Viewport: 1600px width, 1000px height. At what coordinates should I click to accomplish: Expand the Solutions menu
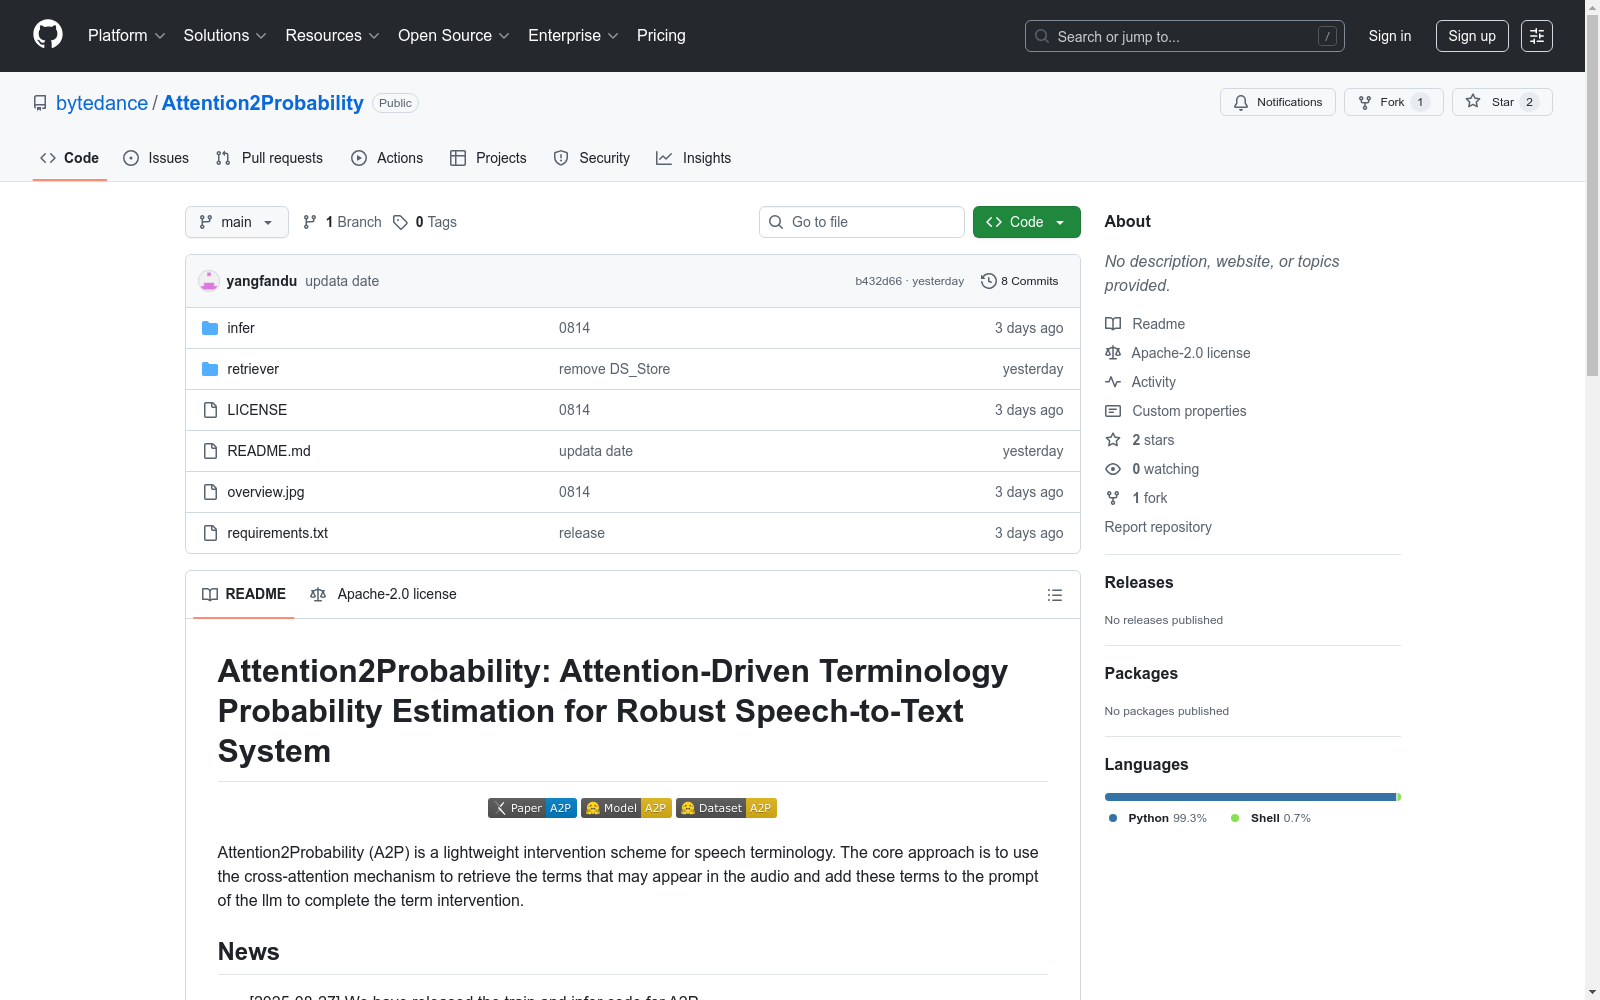(x=225, y=36)
